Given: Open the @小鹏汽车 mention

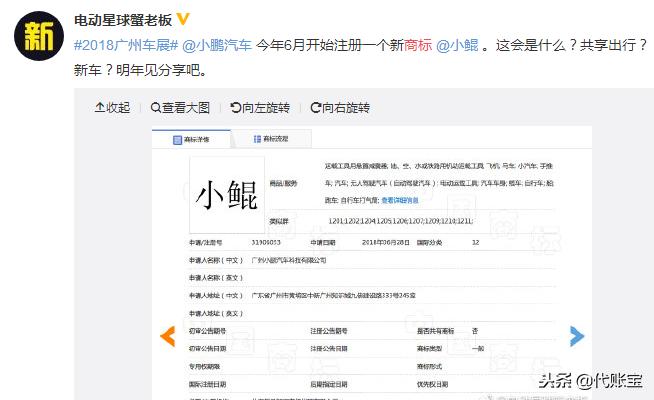Looking at the screenshot, I should 217,45.
